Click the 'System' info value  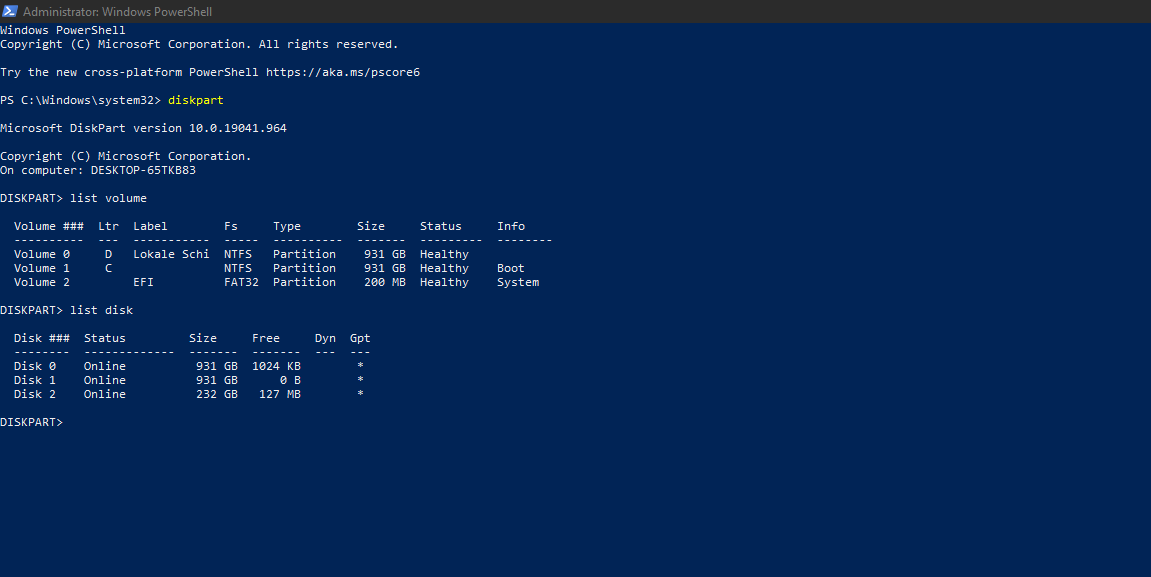tap(518, 282)
